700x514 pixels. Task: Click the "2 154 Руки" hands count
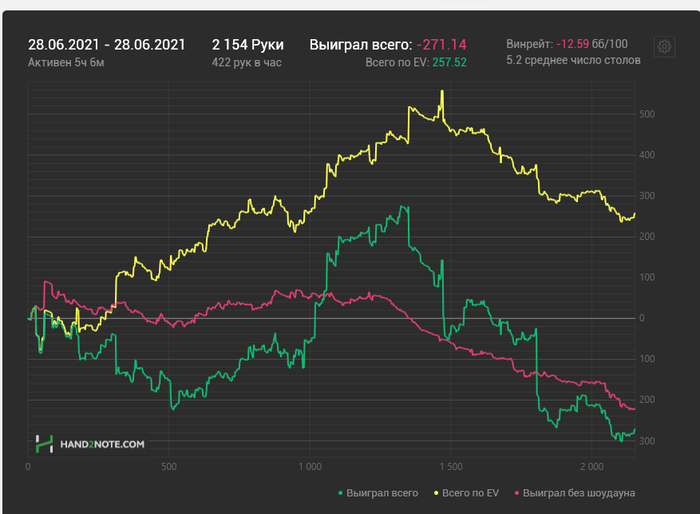248,45
